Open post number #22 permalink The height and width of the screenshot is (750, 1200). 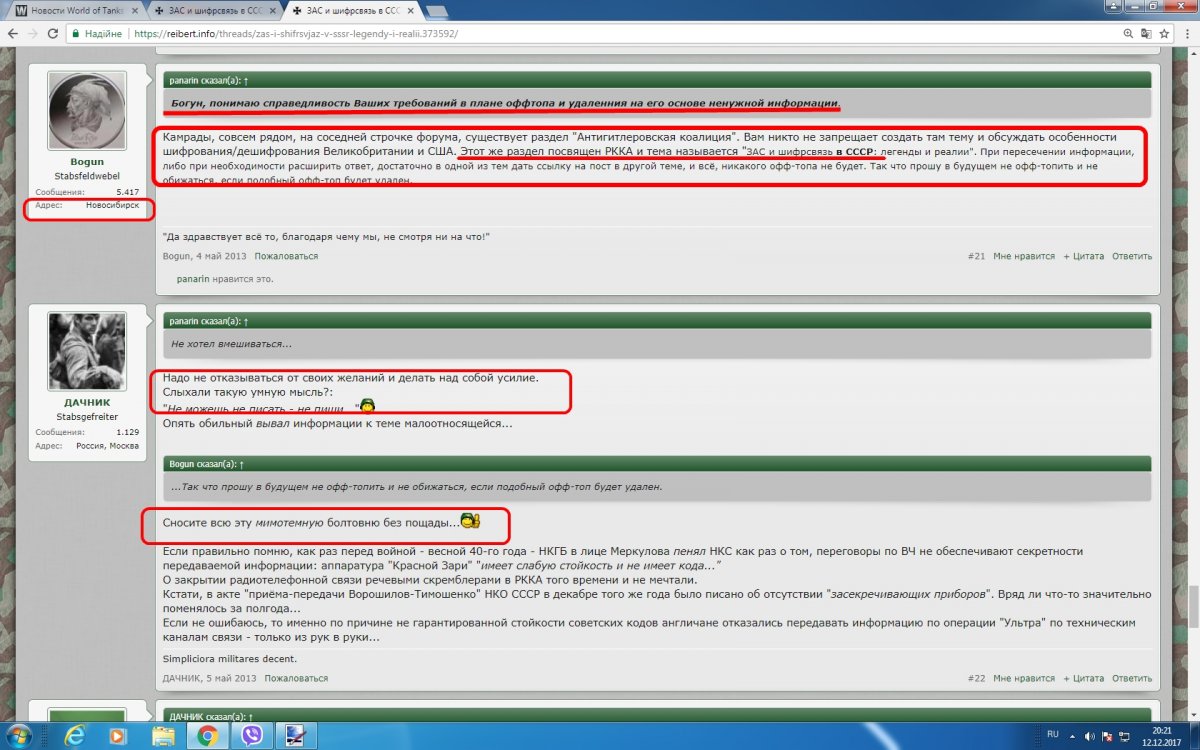(x=977, y=678)
